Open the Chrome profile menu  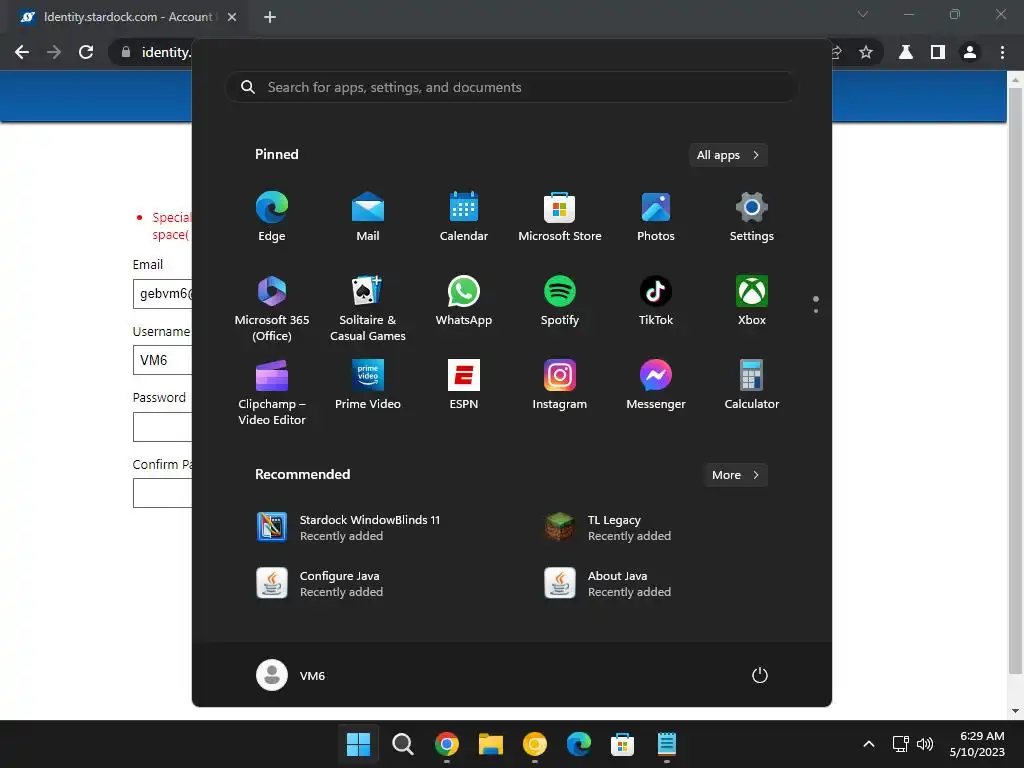click(970, 52)
